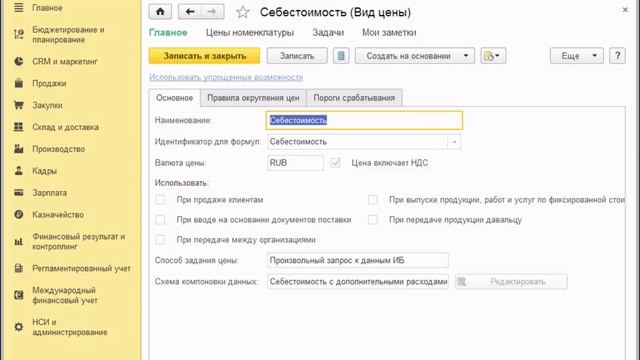
Task: Enable При выпуске продукции checkbox
Action: (373, 200)
